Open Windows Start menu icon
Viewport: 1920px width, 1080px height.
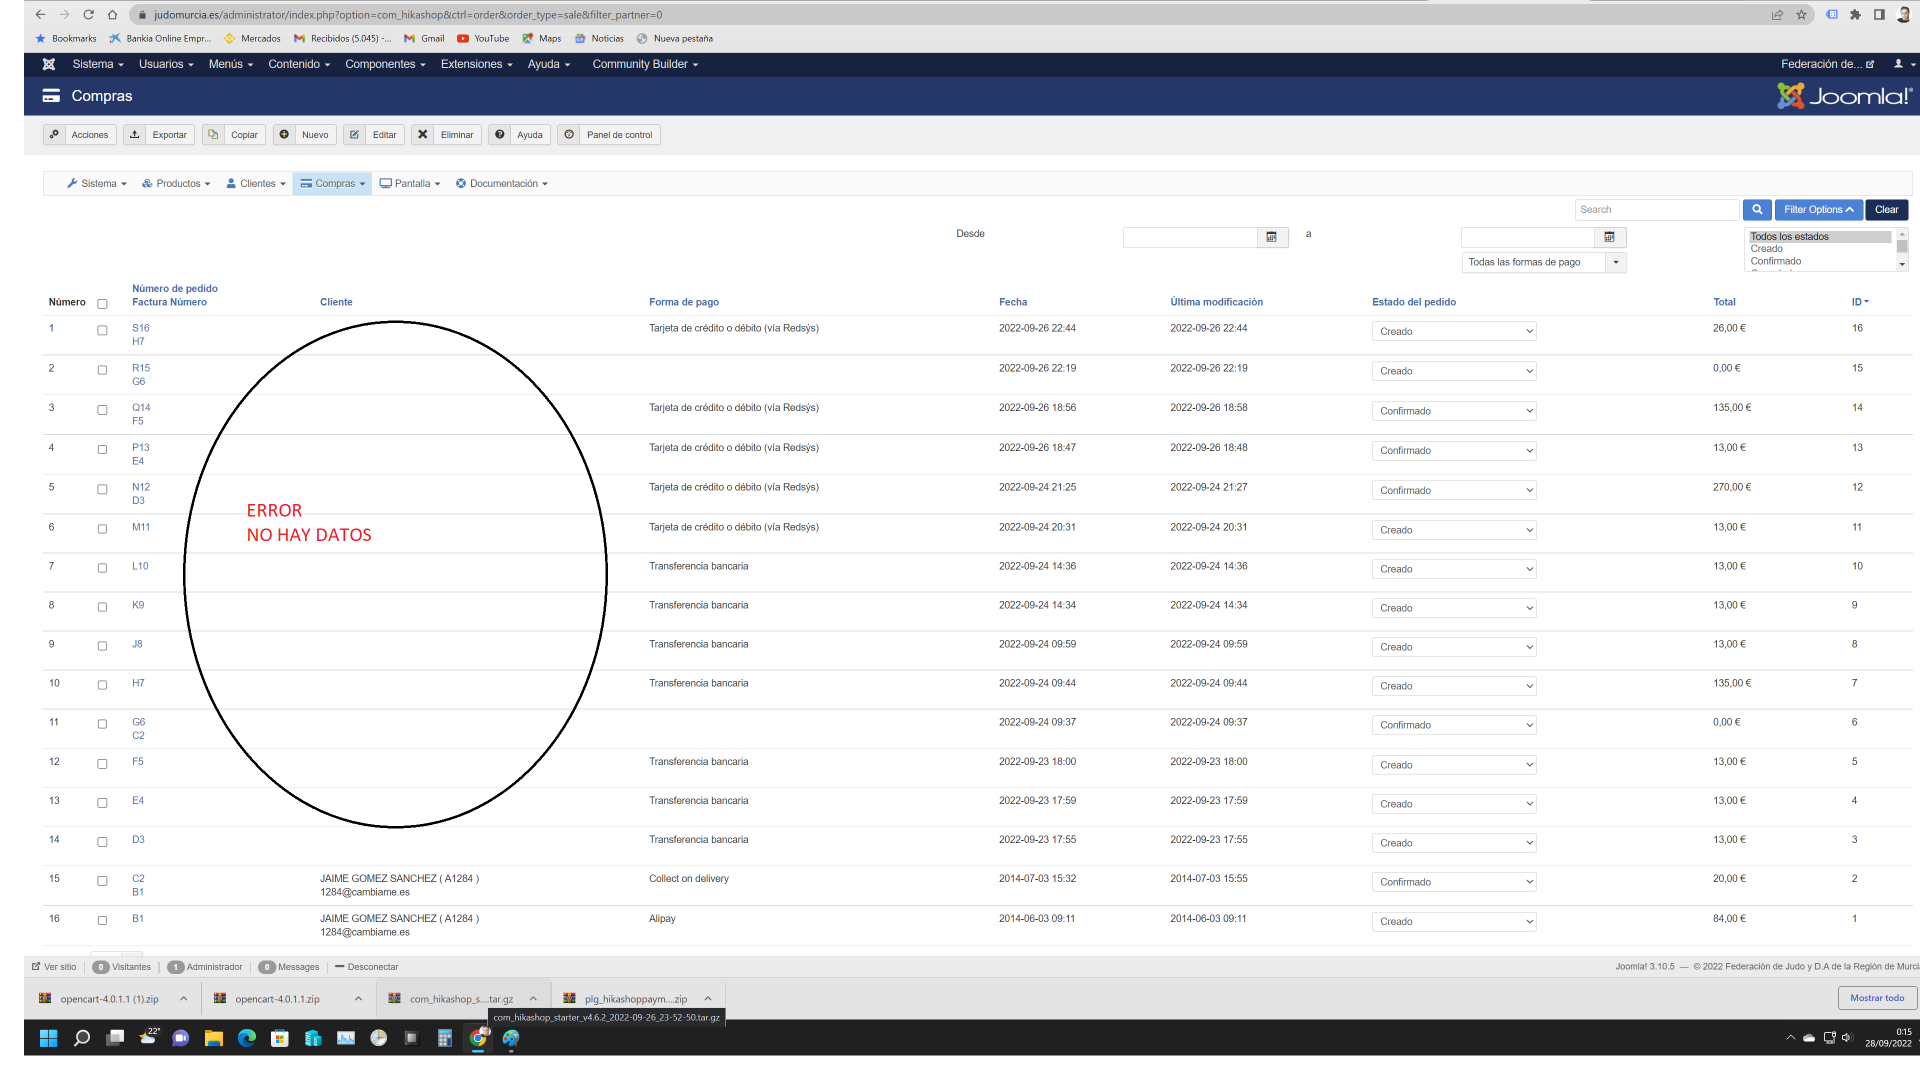tap(48, 1038)
